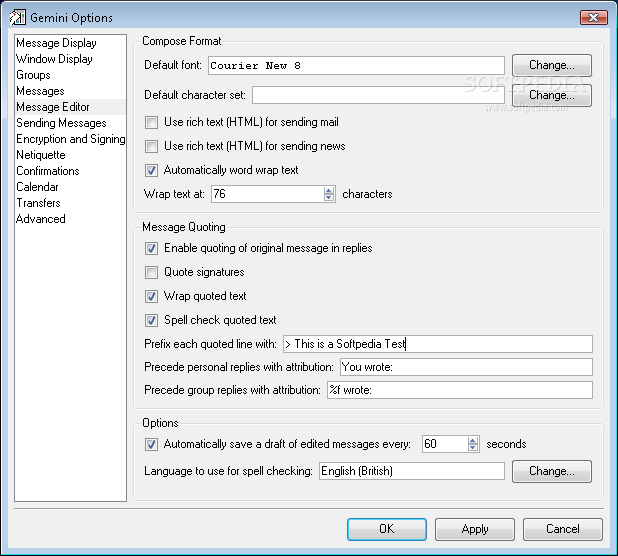The image size is (618, 556).
Task: Decrease wrap text characters with down arrow
Action: 329,197
